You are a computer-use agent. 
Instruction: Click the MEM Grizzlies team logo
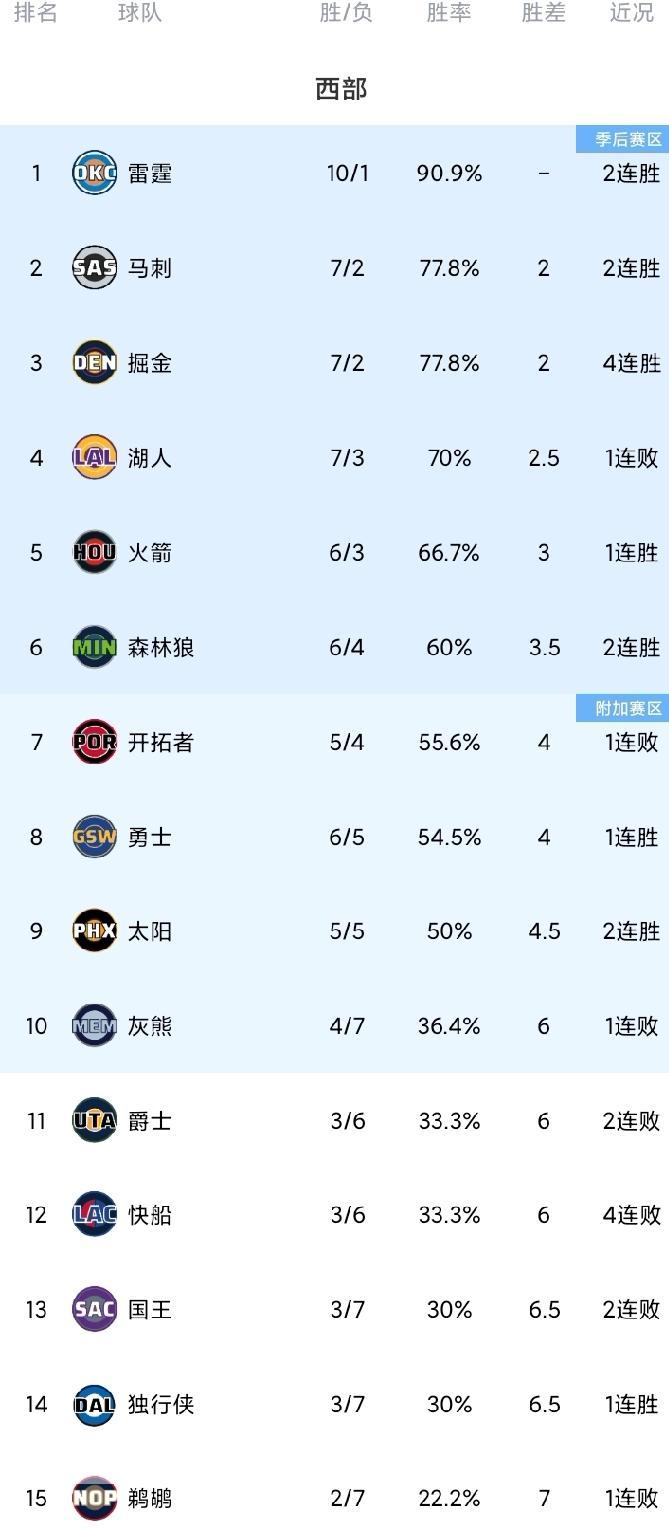pyautogui.click(x=94, y=1025)
